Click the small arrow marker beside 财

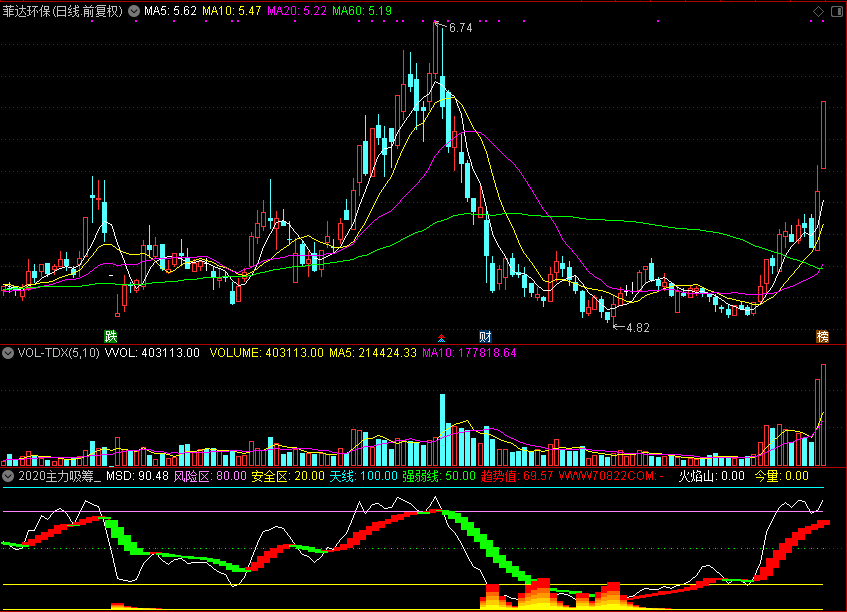click(x=442, y=336)
